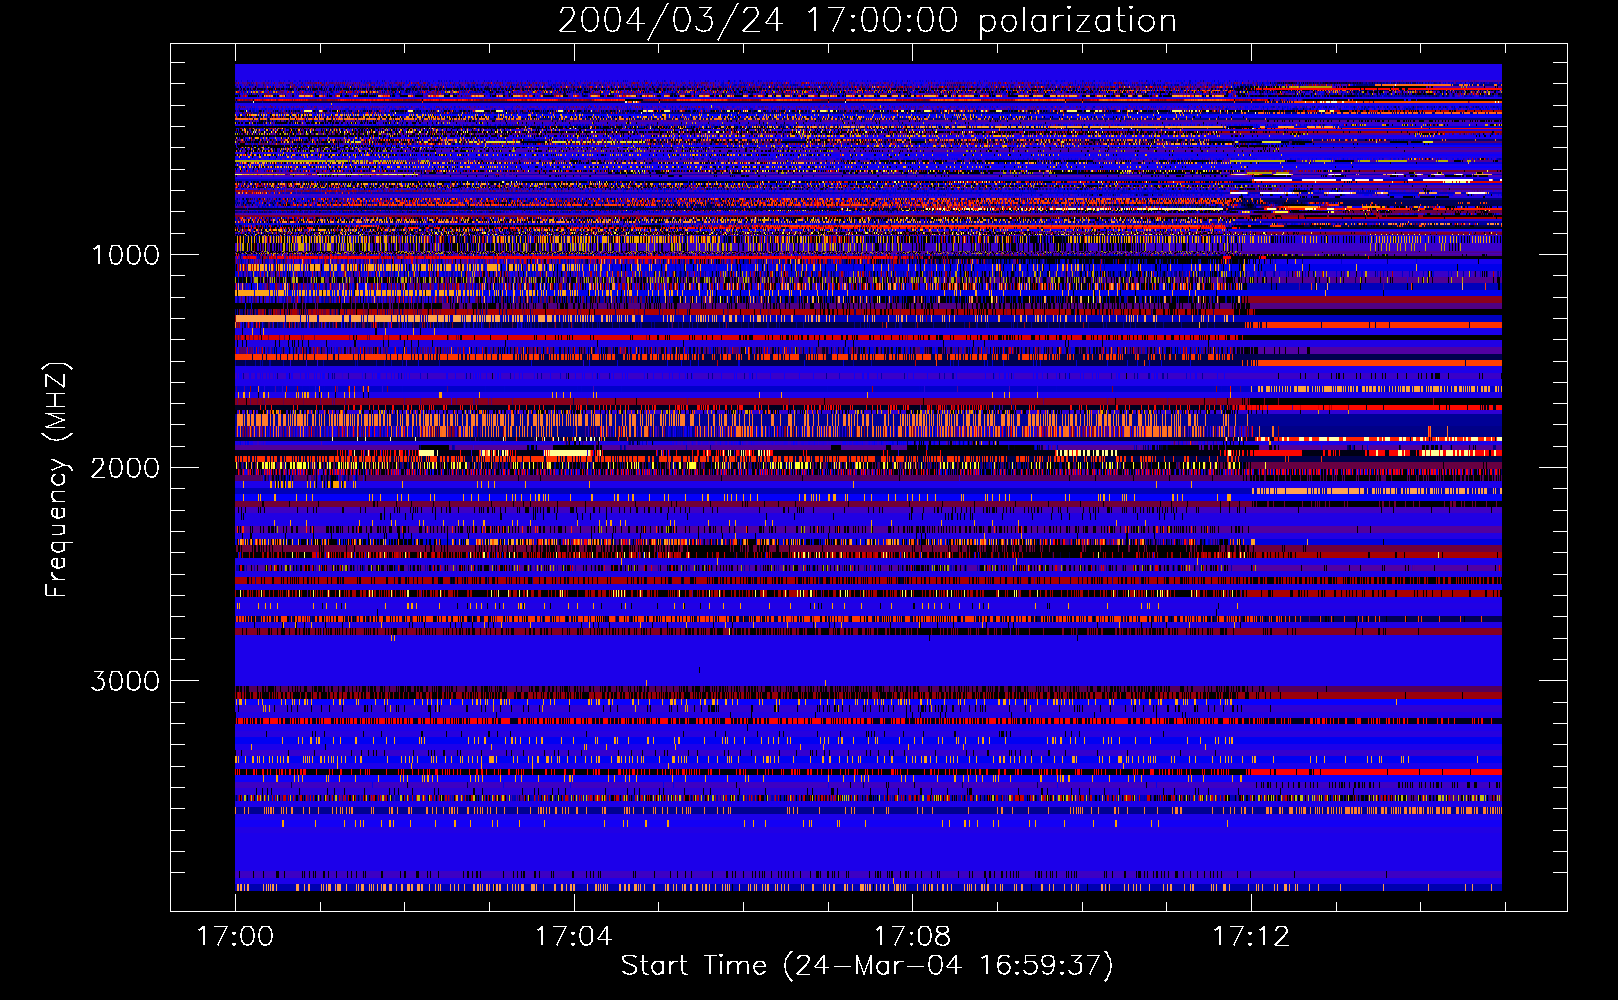Click the "Start Time (24-Mar-04 16:59:37)" label

[x=867, y=966]
